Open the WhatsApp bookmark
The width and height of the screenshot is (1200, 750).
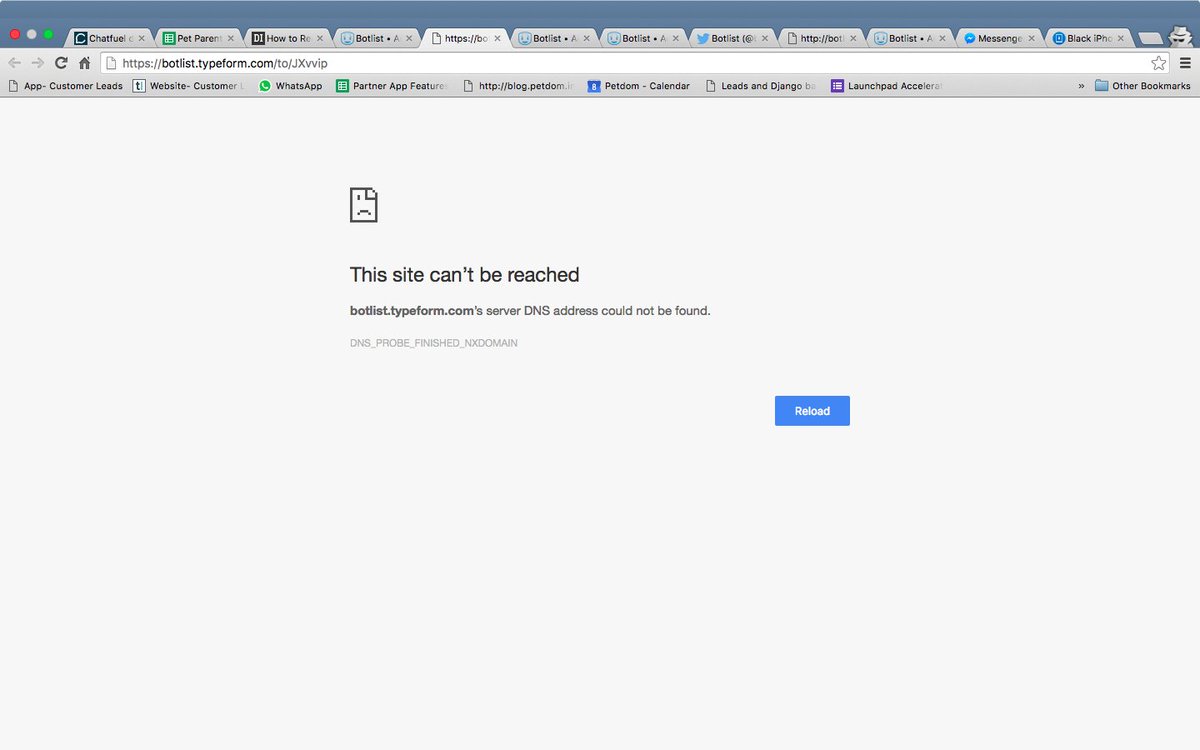[290, 86]
